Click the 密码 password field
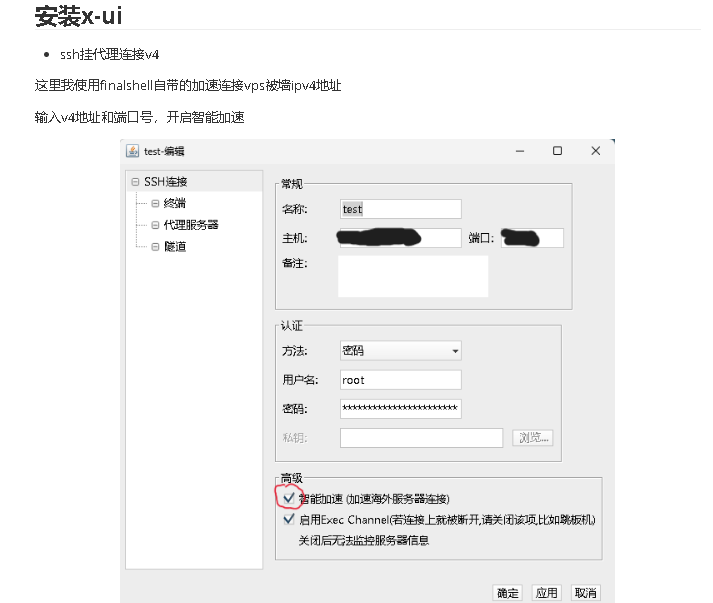 point(401,408)
